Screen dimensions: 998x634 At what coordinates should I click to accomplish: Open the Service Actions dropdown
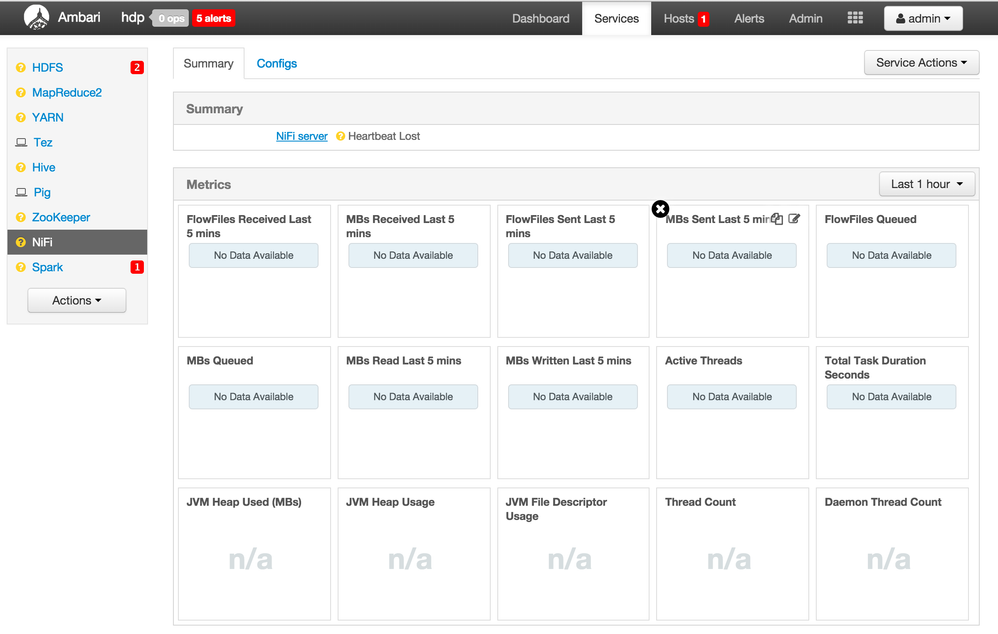(921, 62)
